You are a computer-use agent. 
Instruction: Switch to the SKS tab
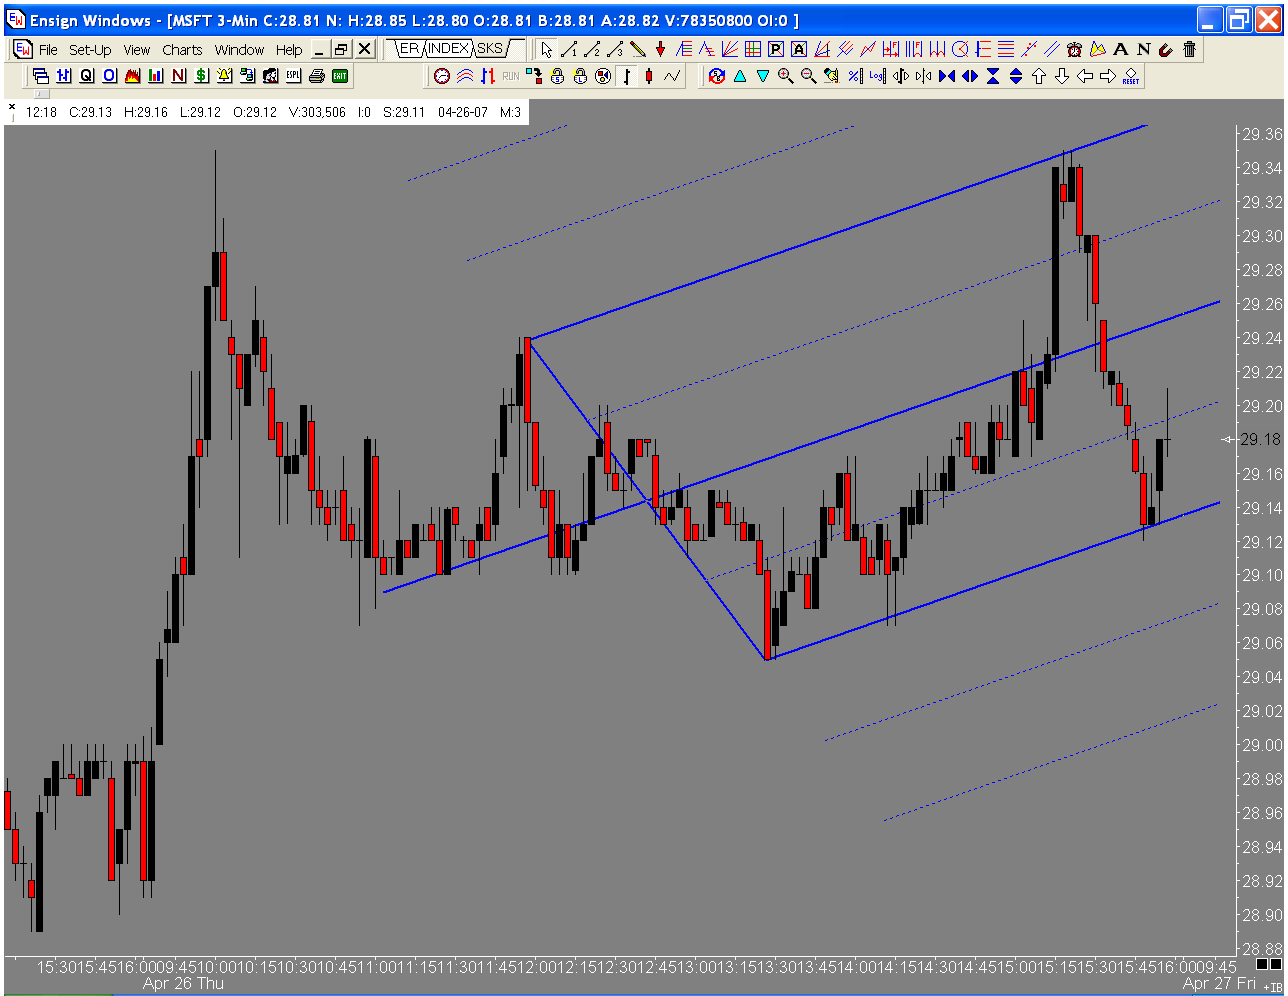(490, 48)
